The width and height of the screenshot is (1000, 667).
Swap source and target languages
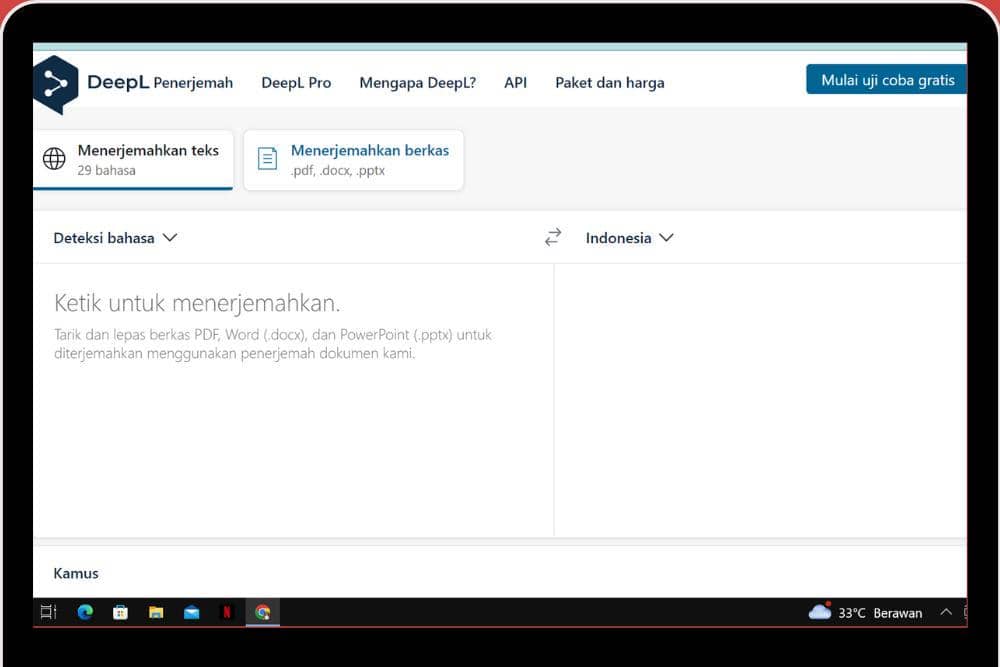(553, 238)
